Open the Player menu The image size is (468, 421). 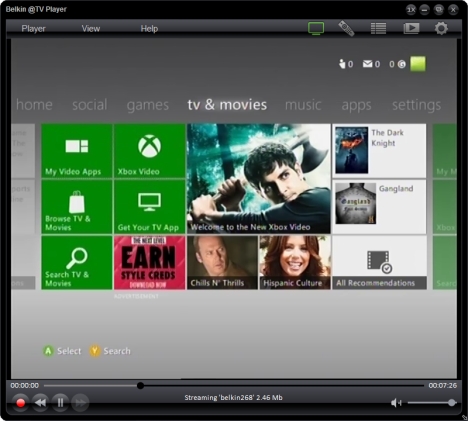(x=33, y=29)
